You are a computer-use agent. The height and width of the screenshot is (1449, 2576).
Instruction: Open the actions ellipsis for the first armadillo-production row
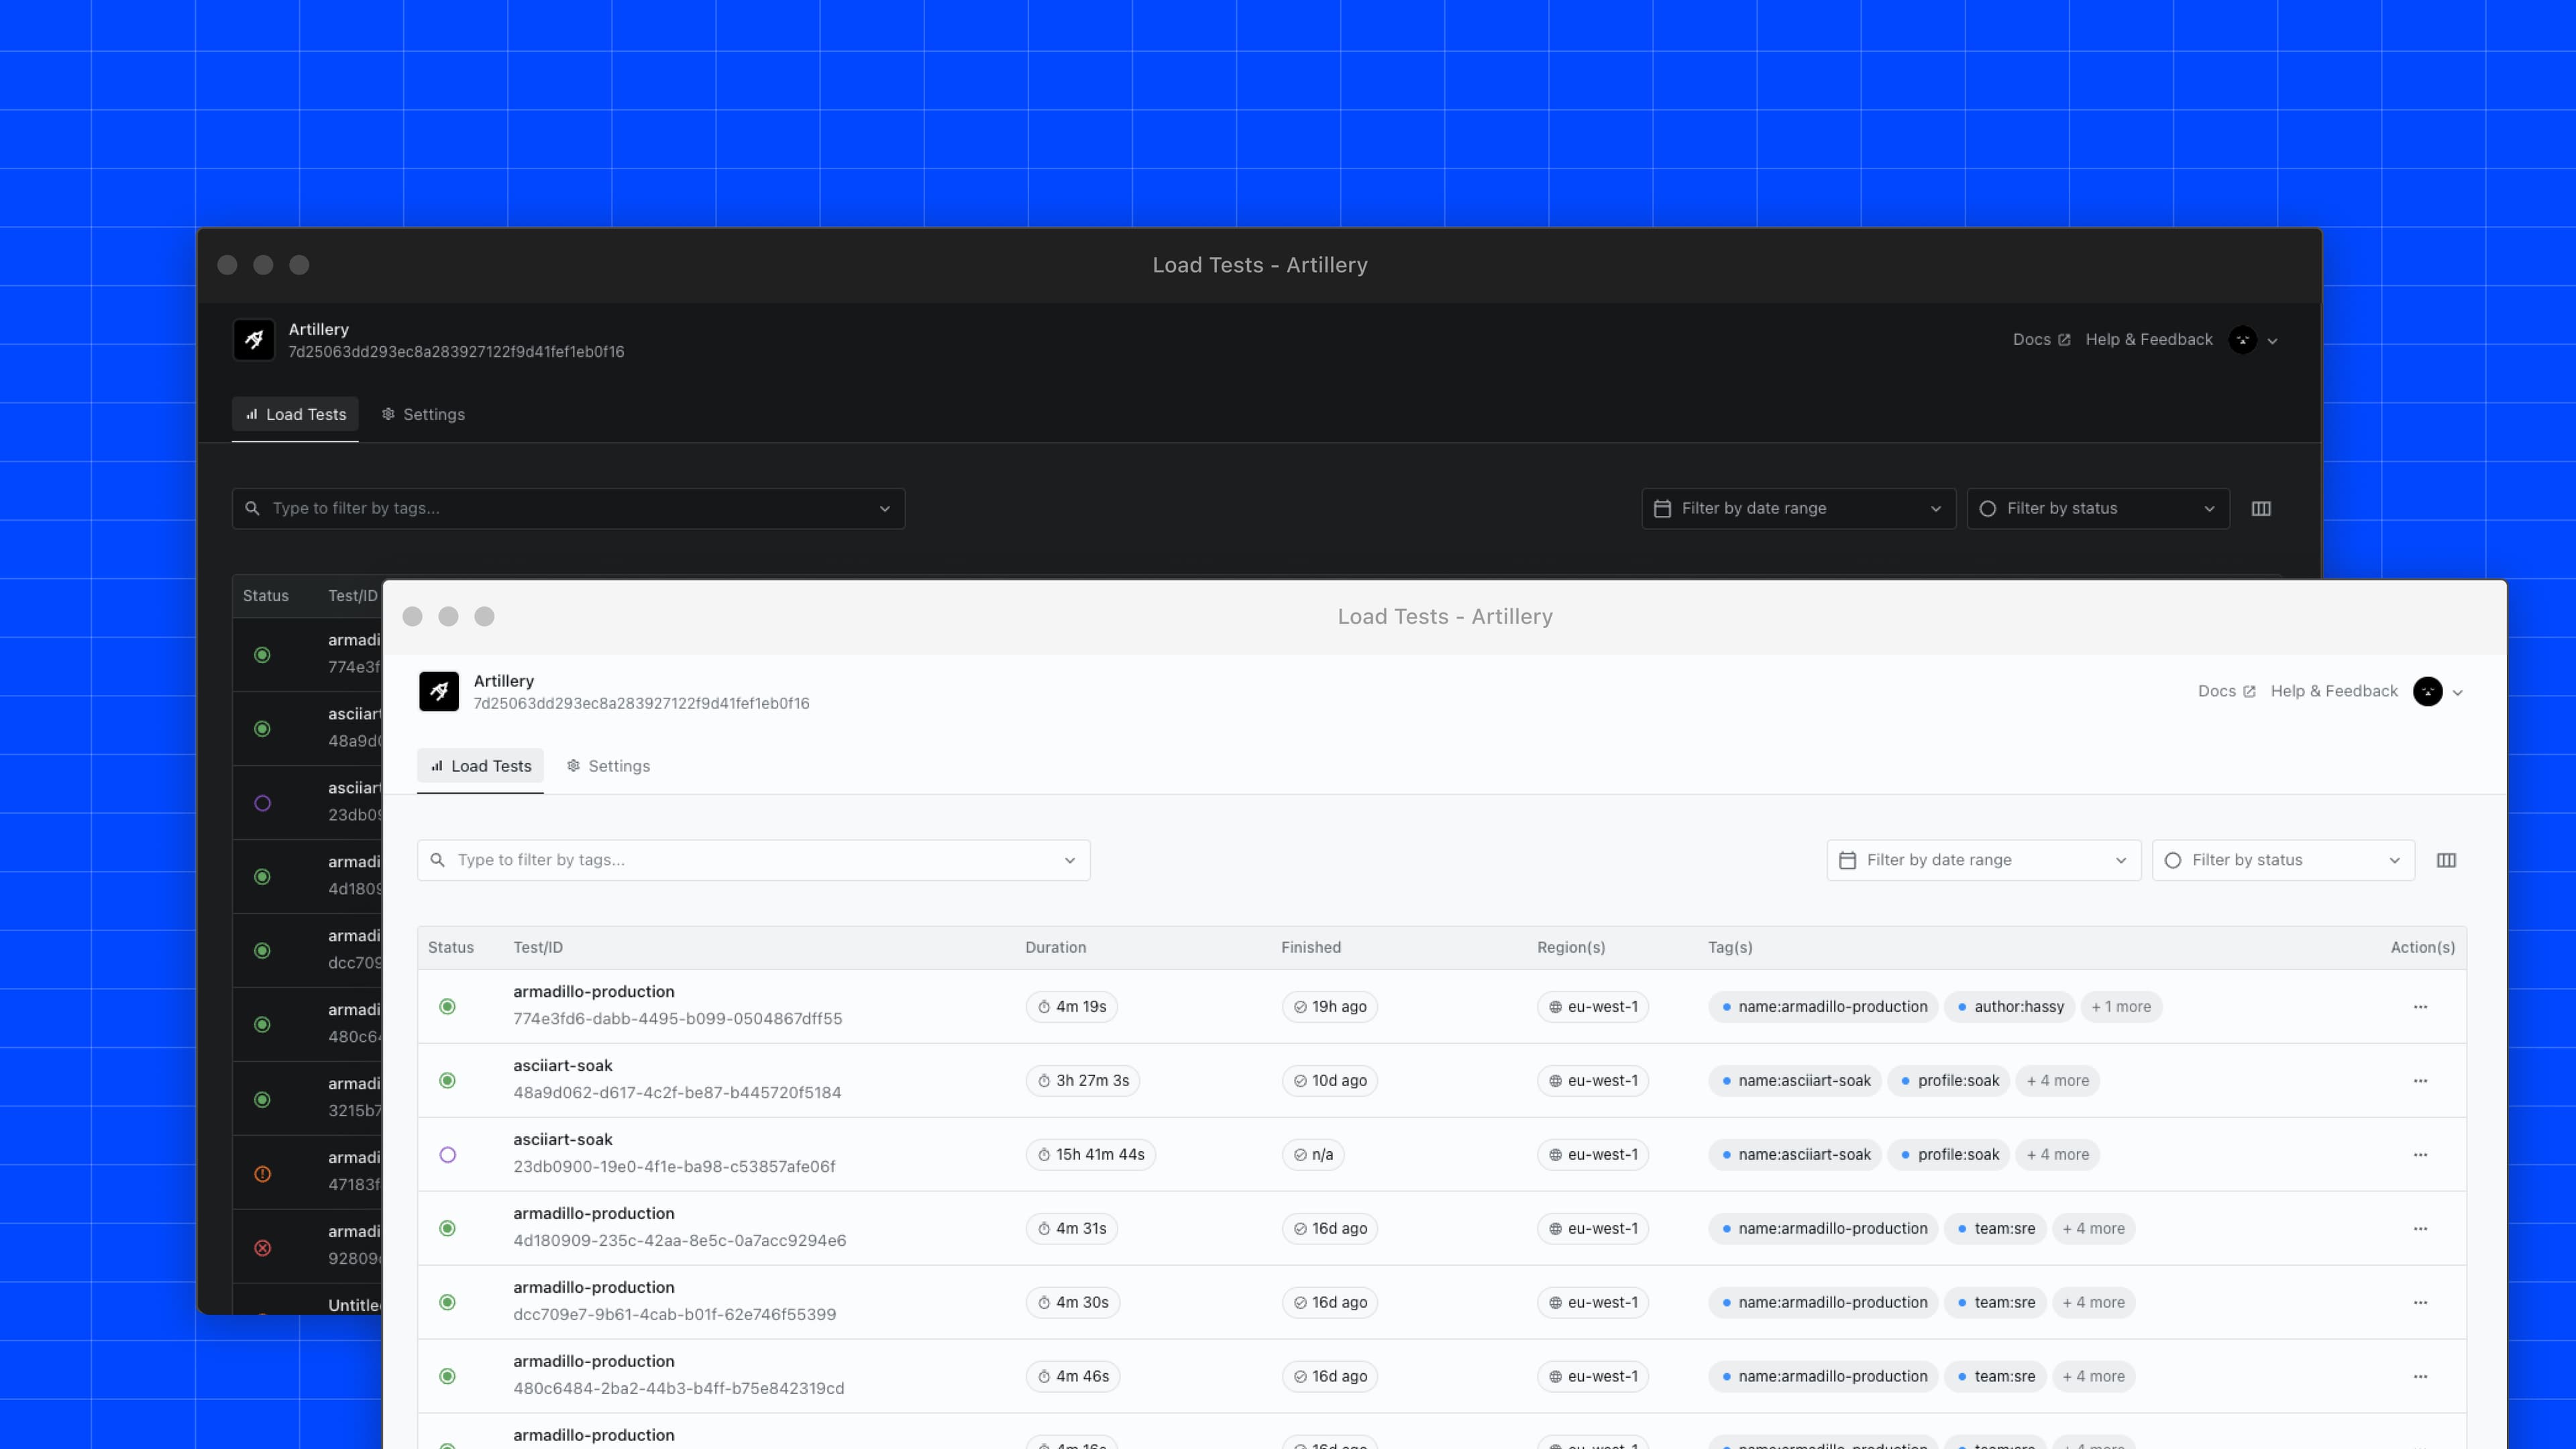coord(2421,1007)
